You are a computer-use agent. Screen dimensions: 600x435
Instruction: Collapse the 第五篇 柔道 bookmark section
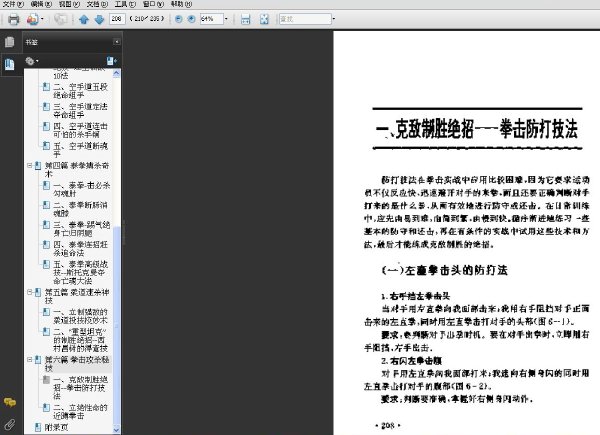coord(29,292)
